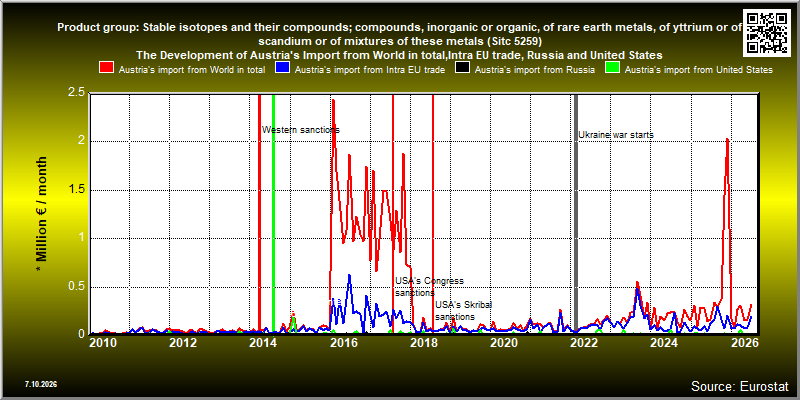Click the 'Million € / month' axis title

(42, 214)
